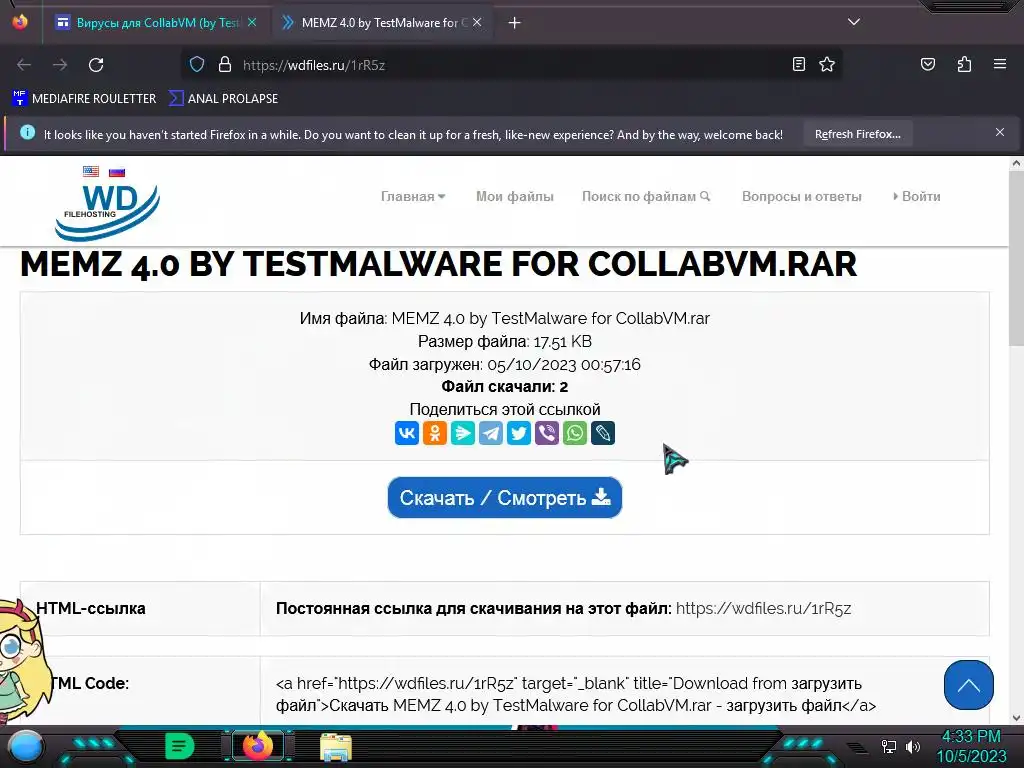This screenshot has height=768, width=1024.
Task: Show site security padlock info
Action: point(225,65)
